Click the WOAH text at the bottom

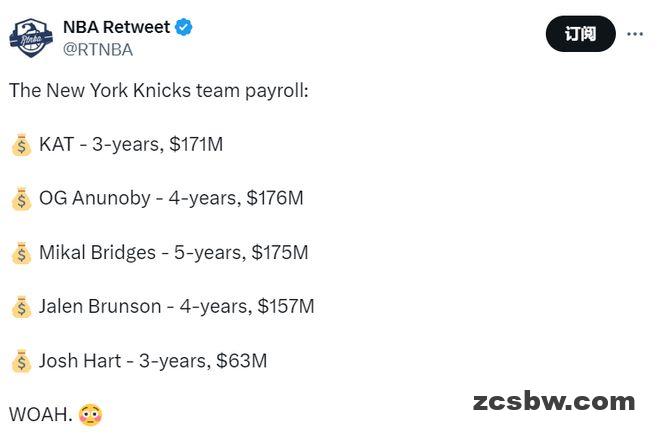pyautogui.click(x=41, y=415)
